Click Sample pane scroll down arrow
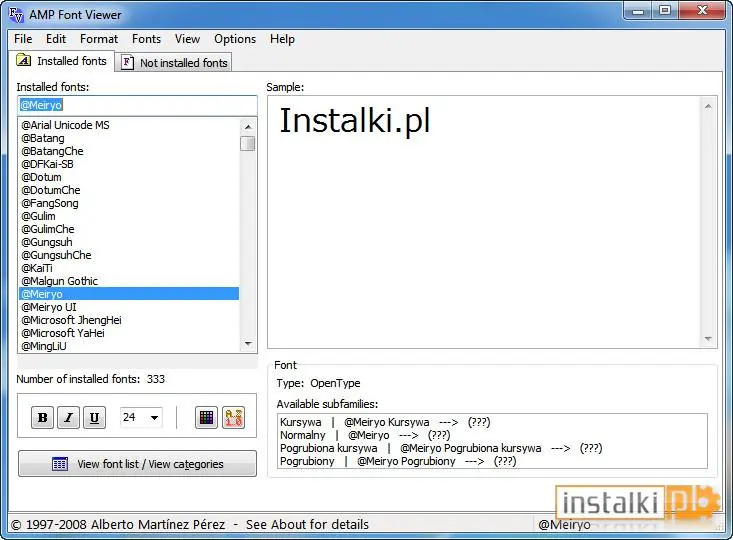 click(x=708, y=338)
